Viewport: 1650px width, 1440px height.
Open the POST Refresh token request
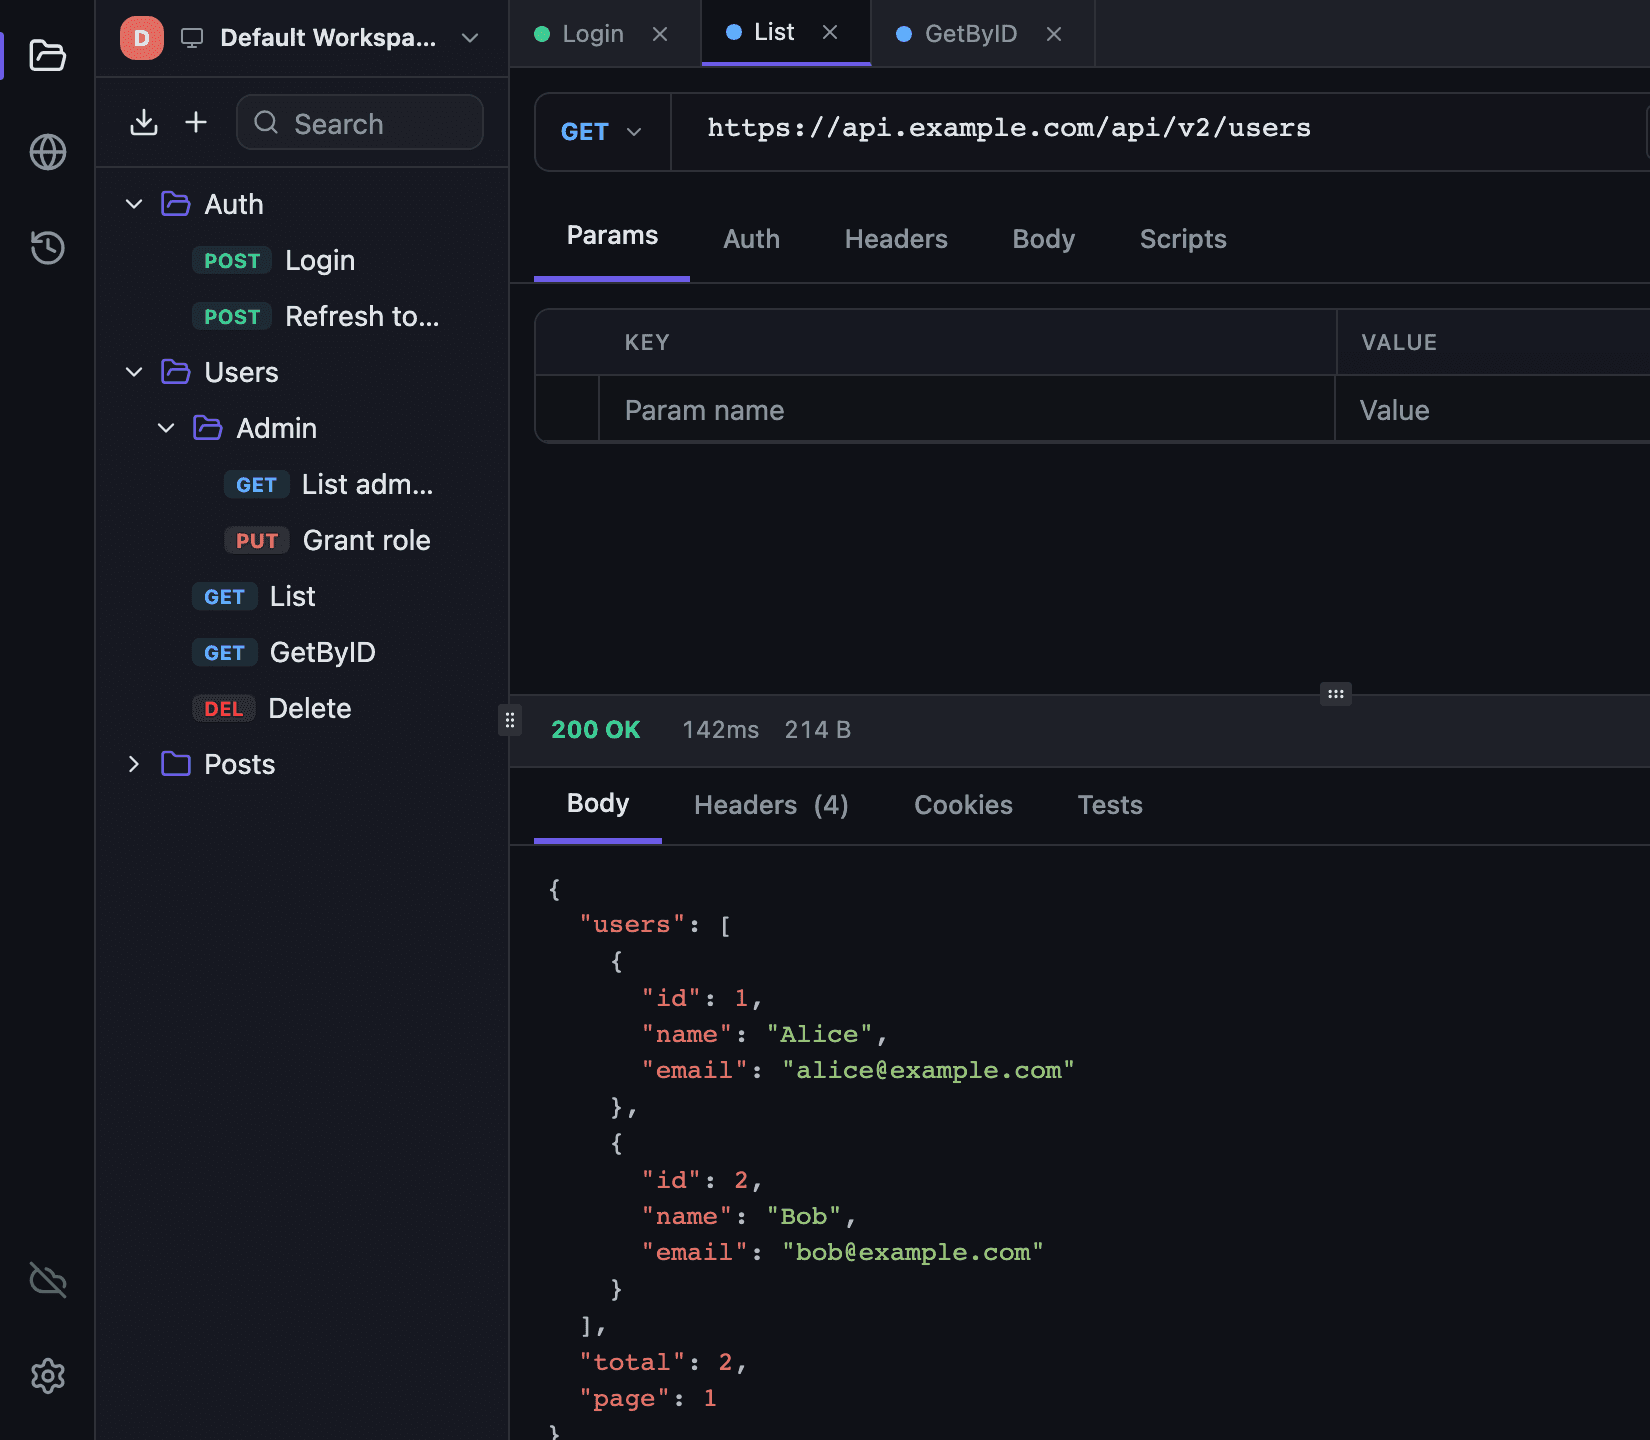pyautogui.click(x=300, y=316)
